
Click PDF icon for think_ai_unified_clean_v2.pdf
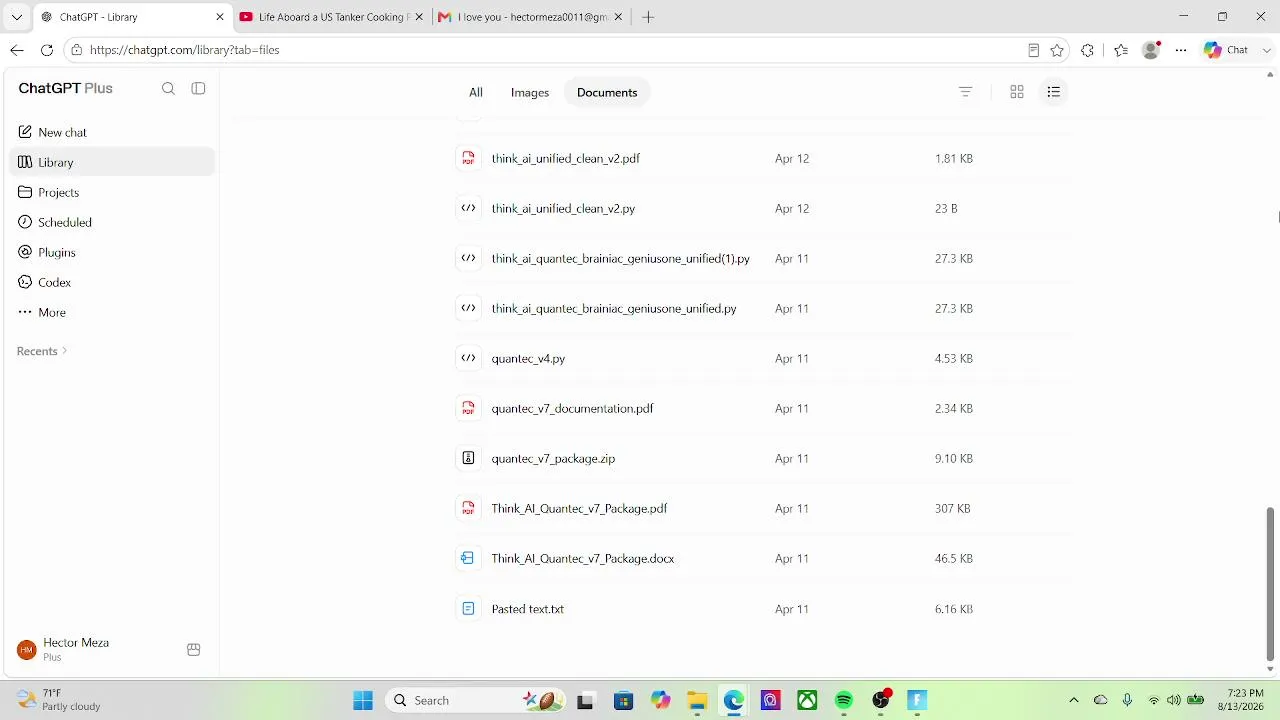click(x=468, y=158)
